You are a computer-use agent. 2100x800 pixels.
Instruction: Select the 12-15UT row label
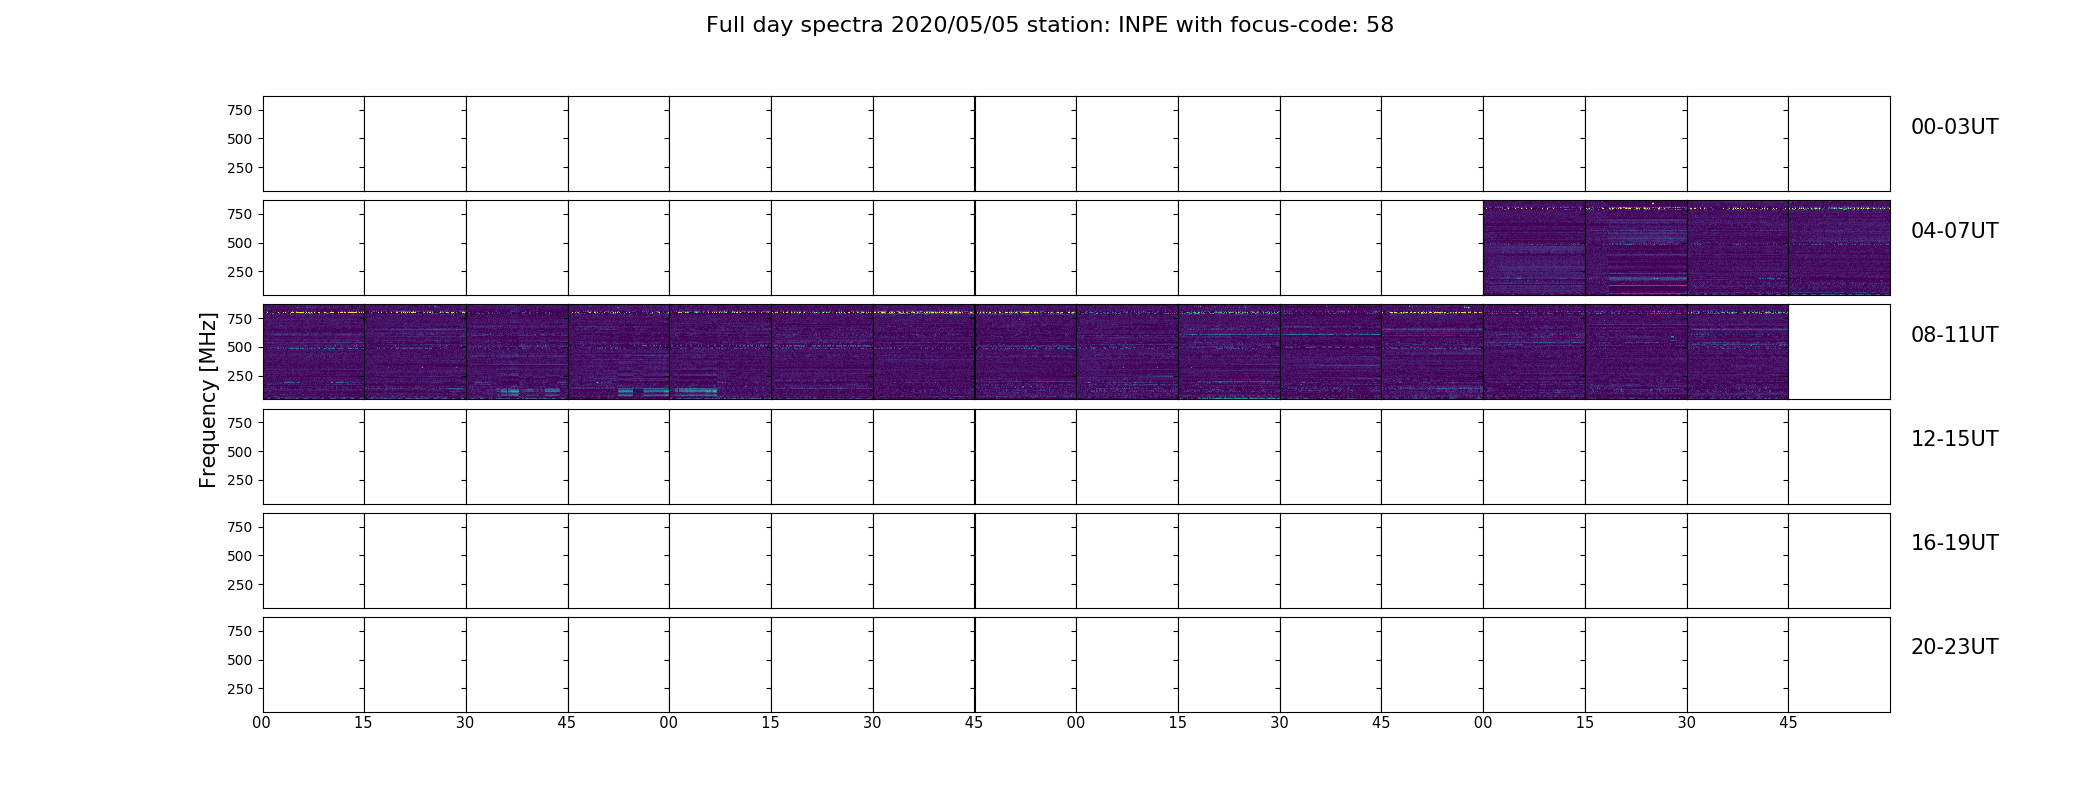(x=1954, y=439)
